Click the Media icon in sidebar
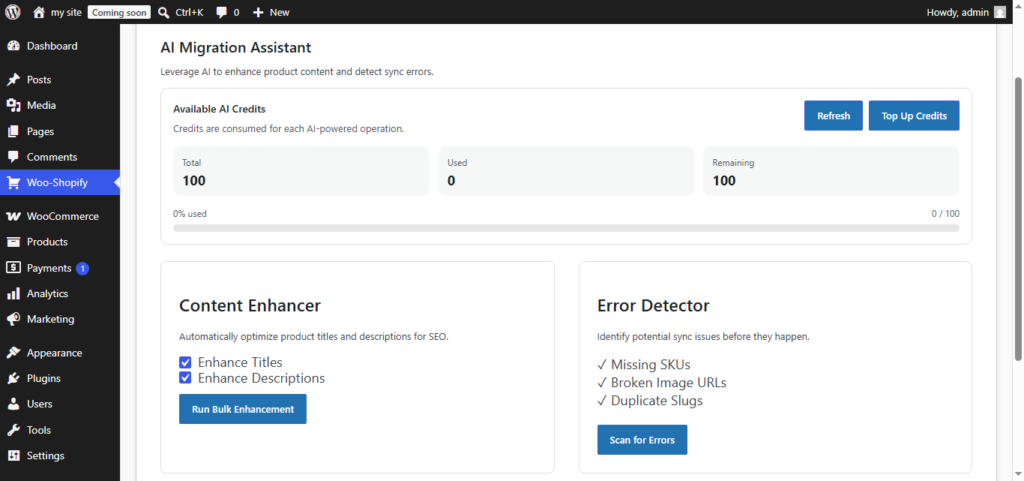The height and width of the screenshot is (481, 1024). pyautogui.click(x=13, y=106)
